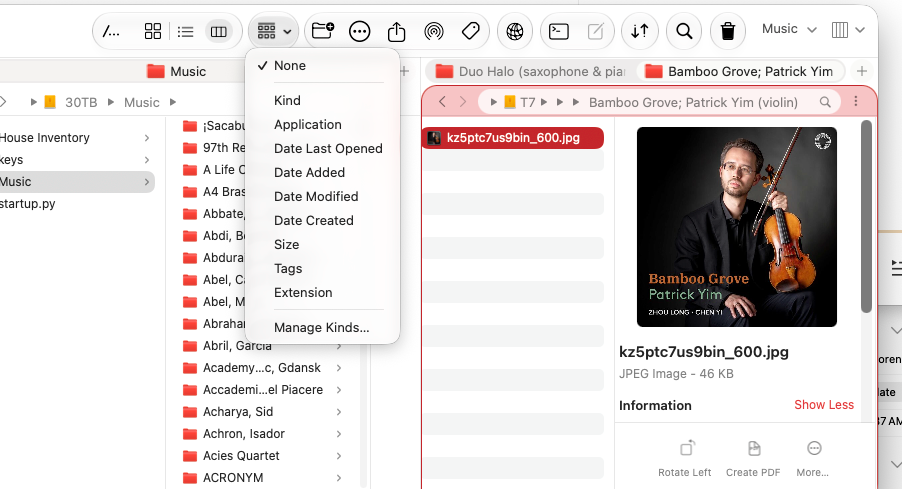Select the Music tab in left pane
The height and width of the screenshot is (489, 902).
click(176, 71)
